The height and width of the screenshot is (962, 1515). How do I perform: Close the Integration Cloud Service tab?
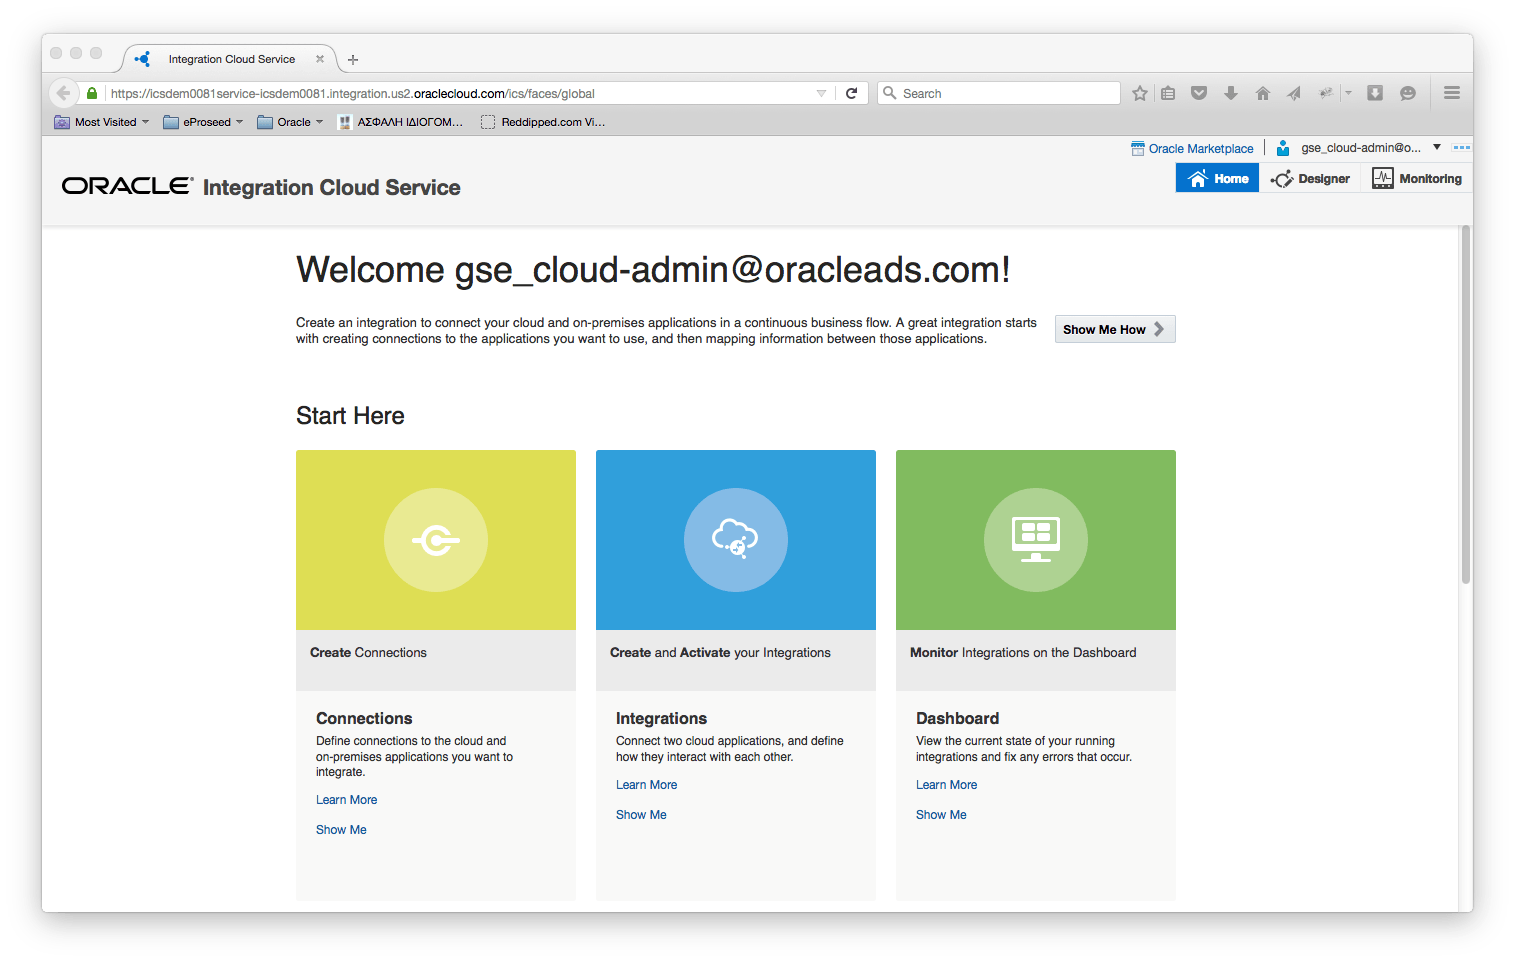pyautogui.click(x=320, y=59)
